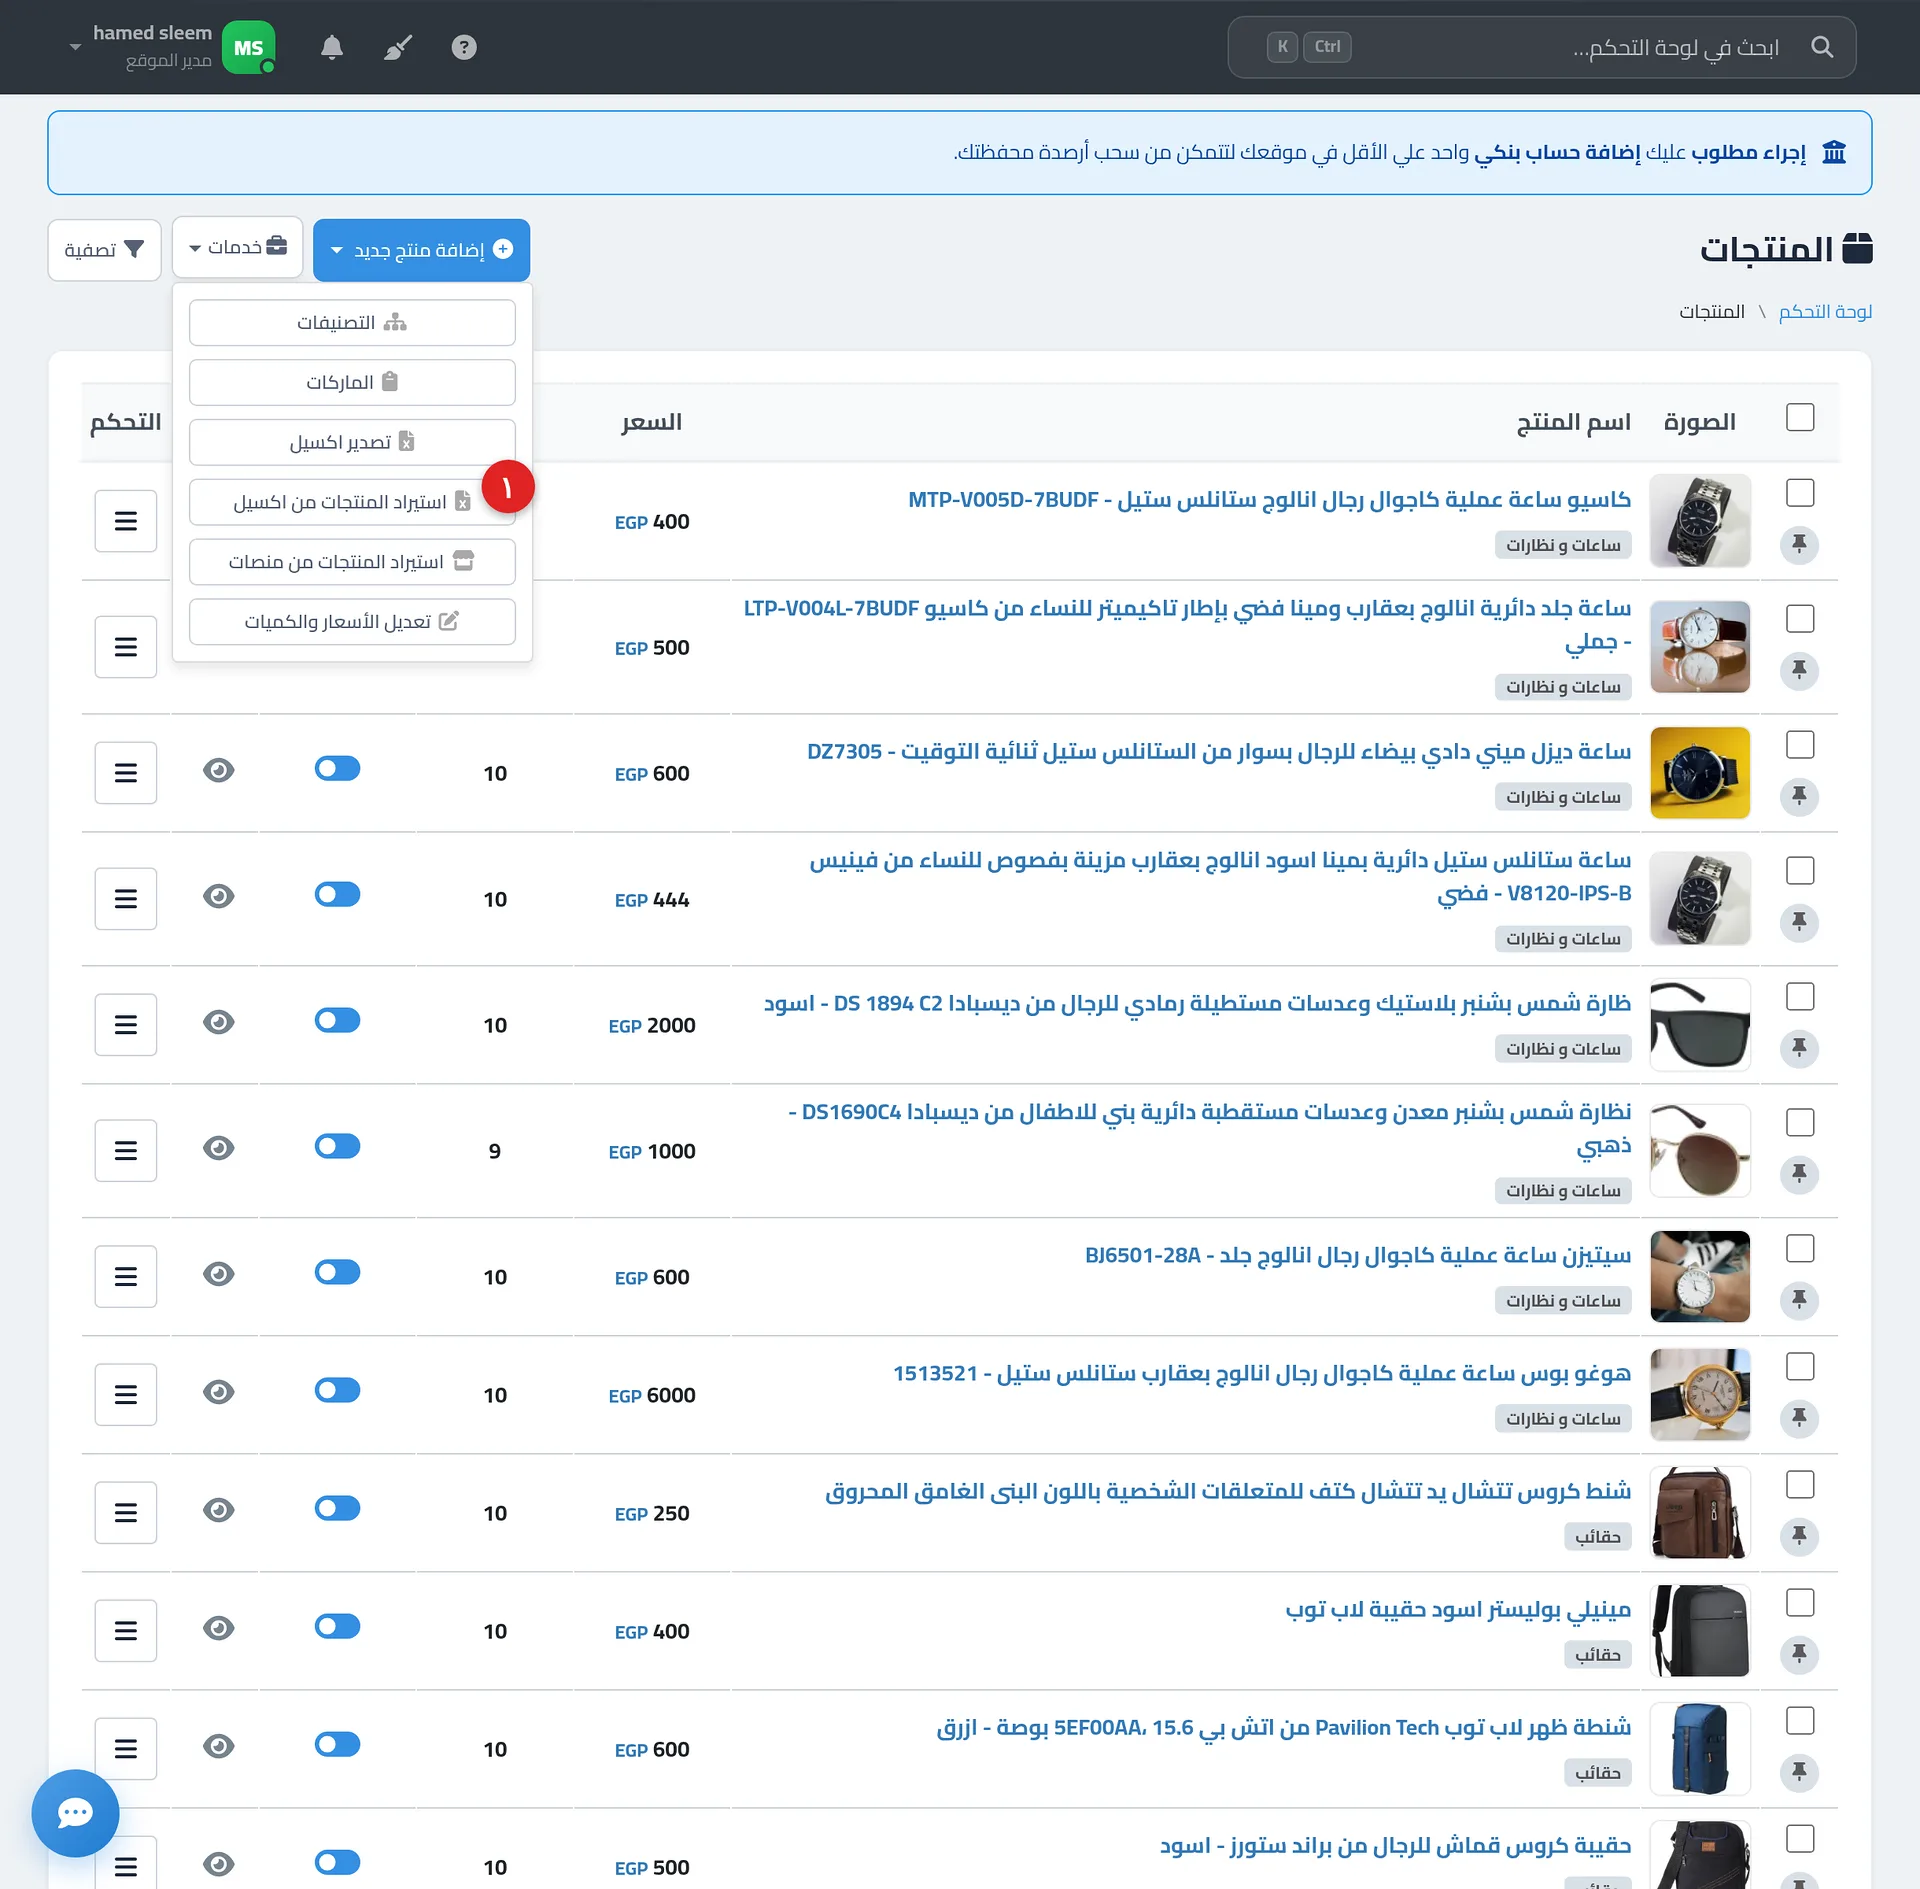Click the search magnifier icon

(x=1822, y=47)
